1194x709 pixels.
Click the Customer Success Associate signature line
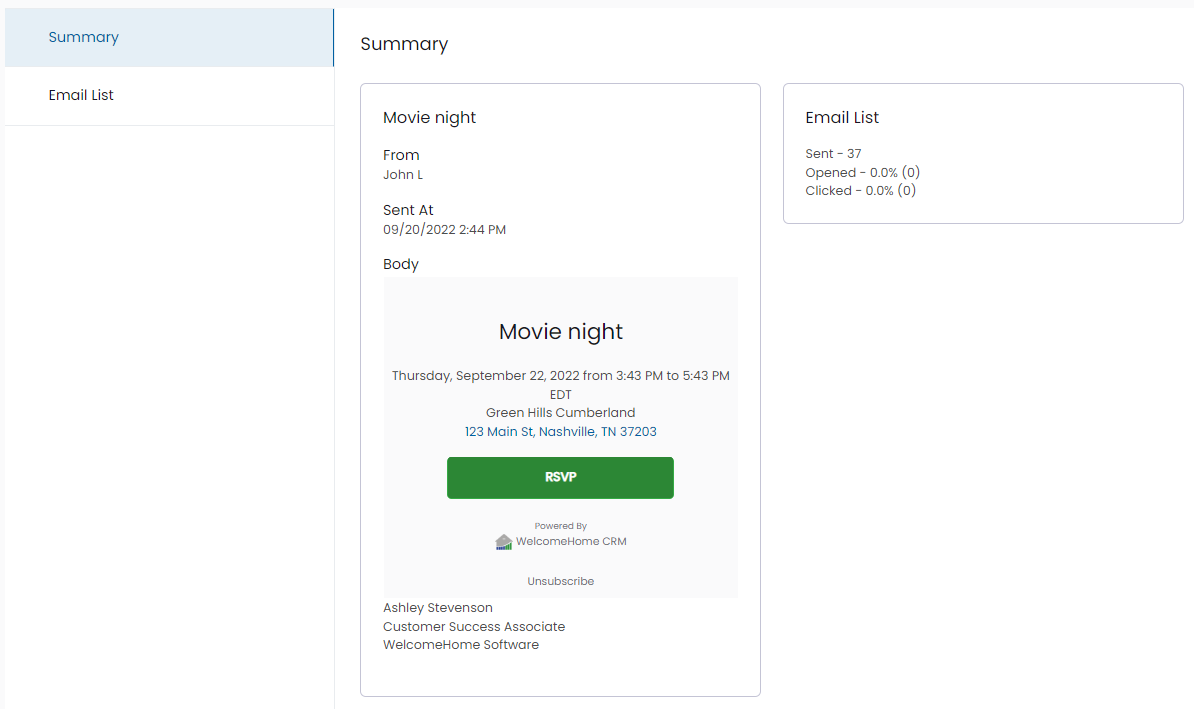tap(474, 627)
